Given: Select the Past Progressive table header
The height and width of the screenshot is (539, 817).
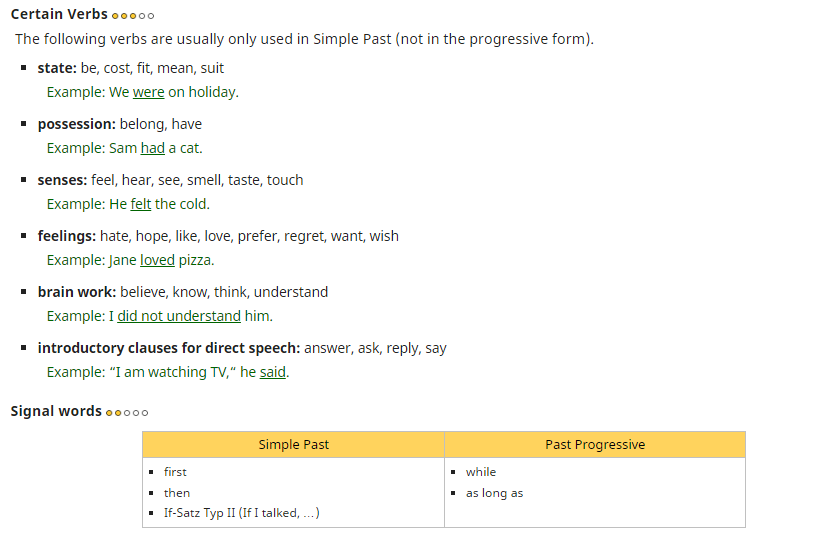Looking at the screenshot, I should coord(595,445).
